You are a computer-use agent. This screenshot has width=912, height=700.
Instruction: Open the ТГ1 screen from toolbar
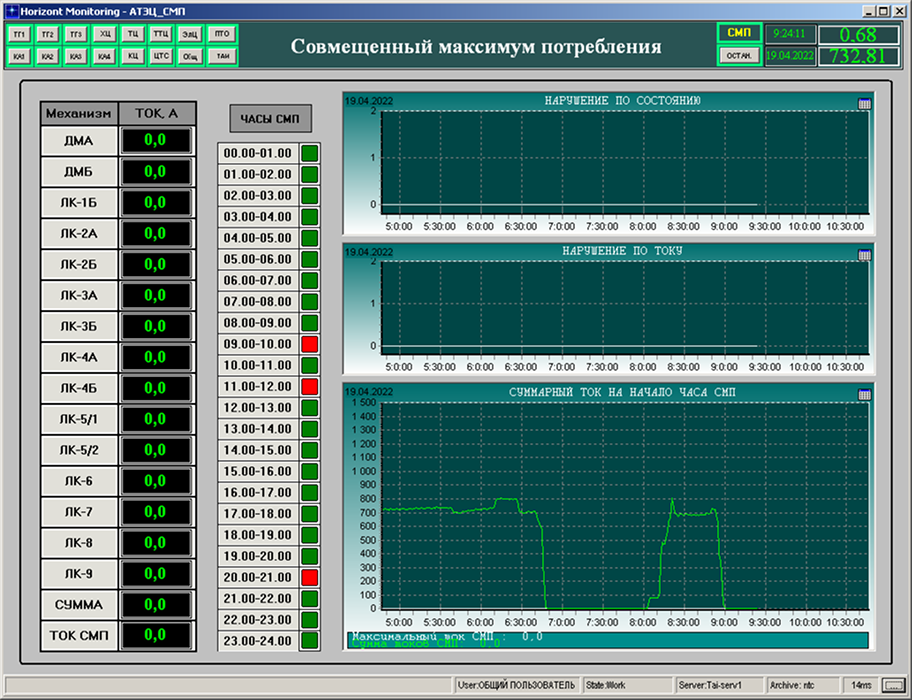(x=20, y=34)
